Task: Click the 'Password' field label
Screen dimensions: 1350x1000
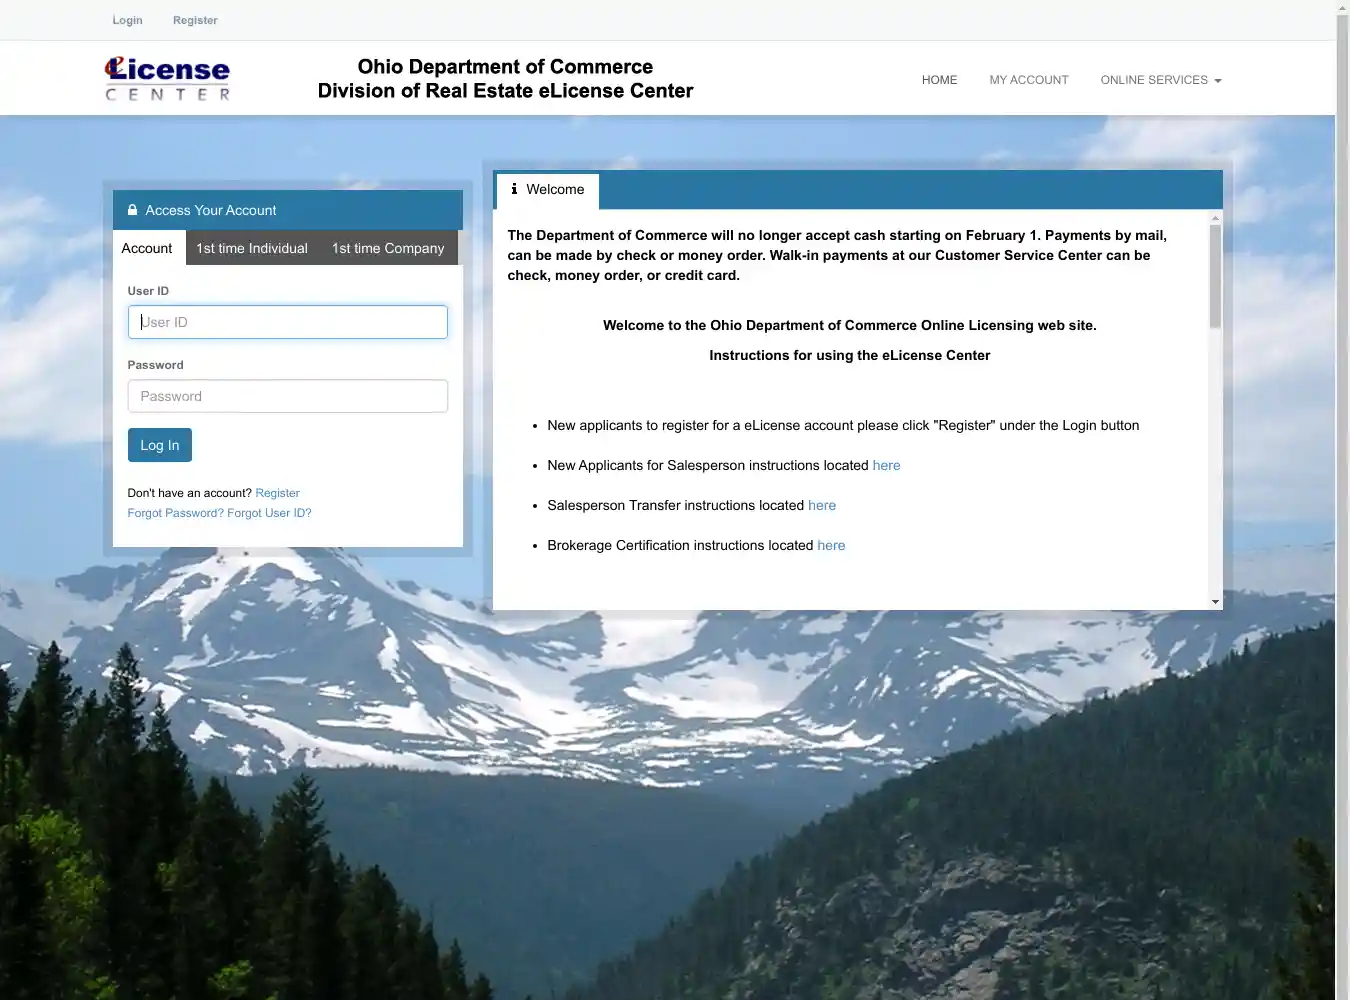Action: 155,365
